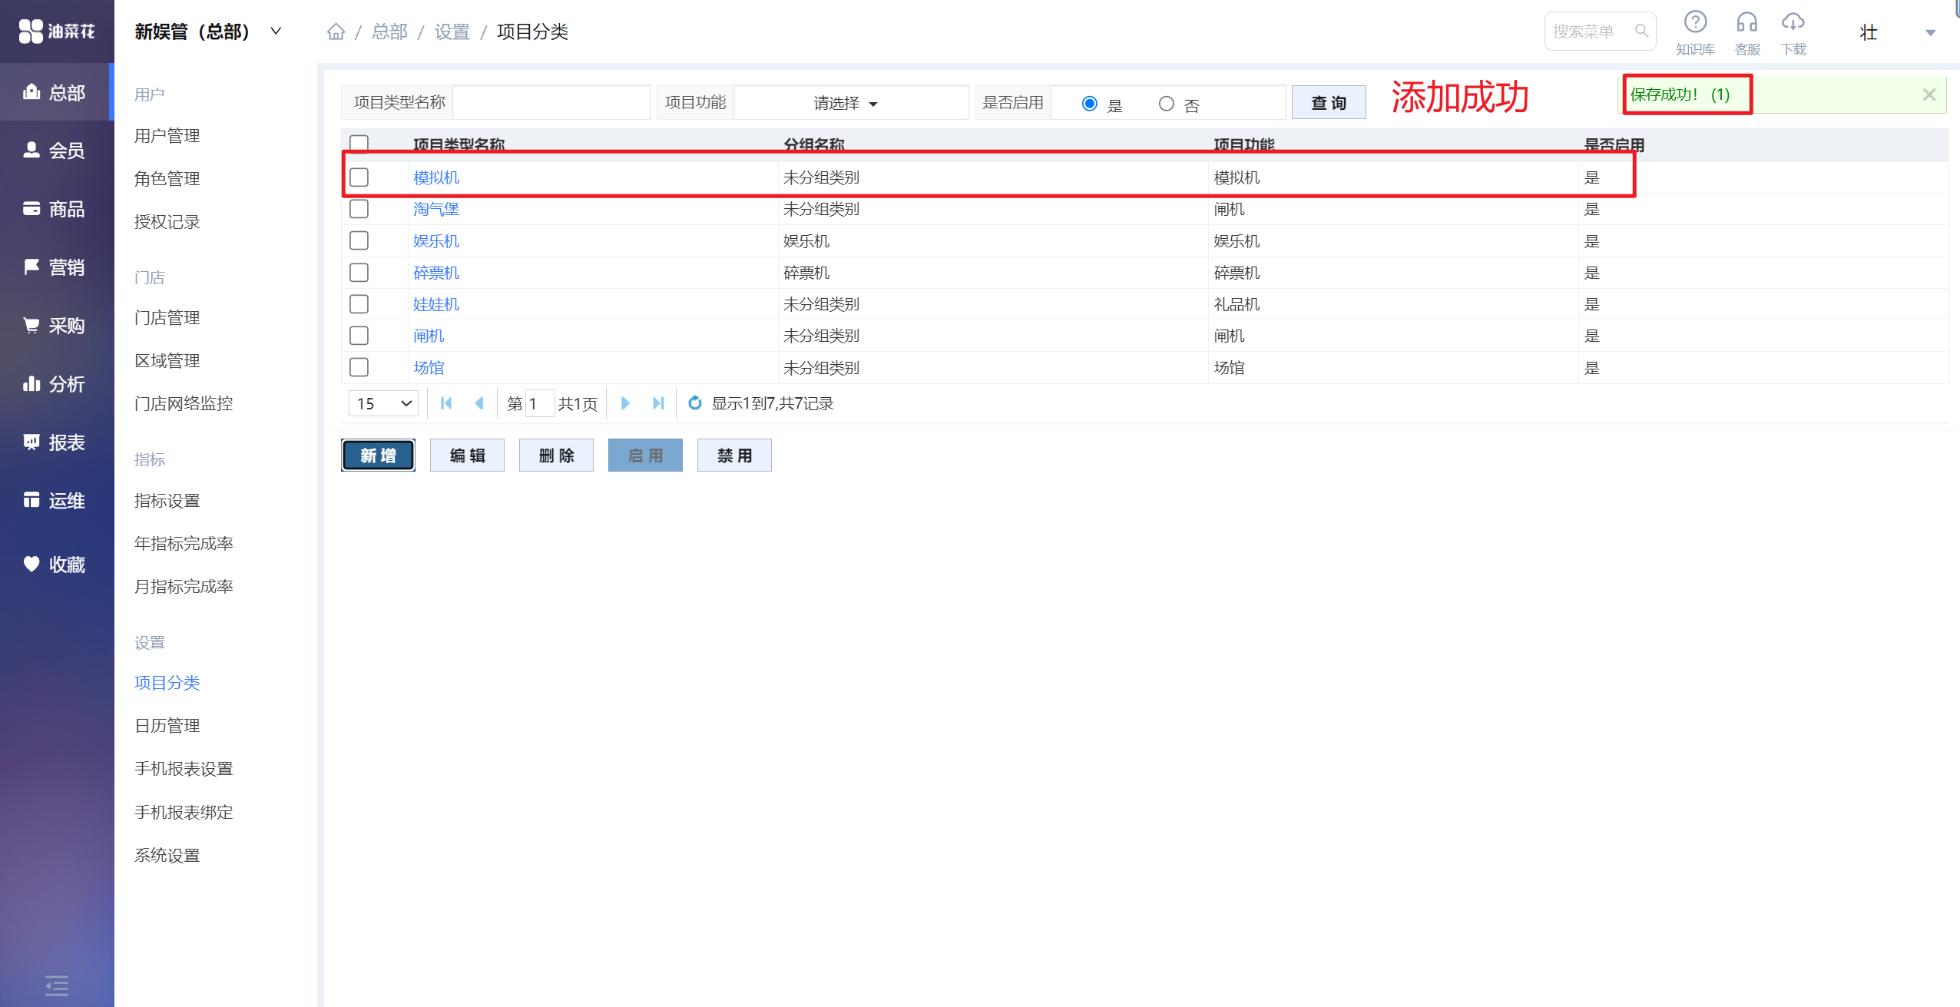Click the 油菜花 logo
This screenshot has height=1007, width=1960.
tap(57, 31)
